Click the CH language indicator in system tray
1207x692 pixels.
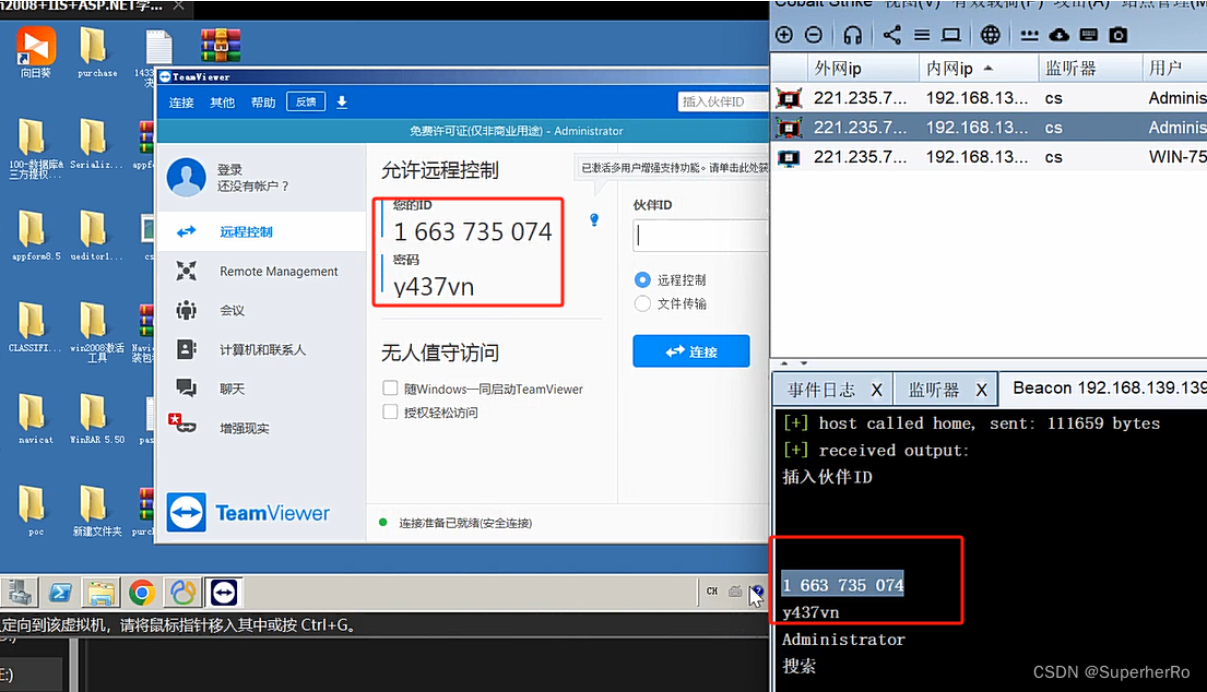[x=712, y=591]
